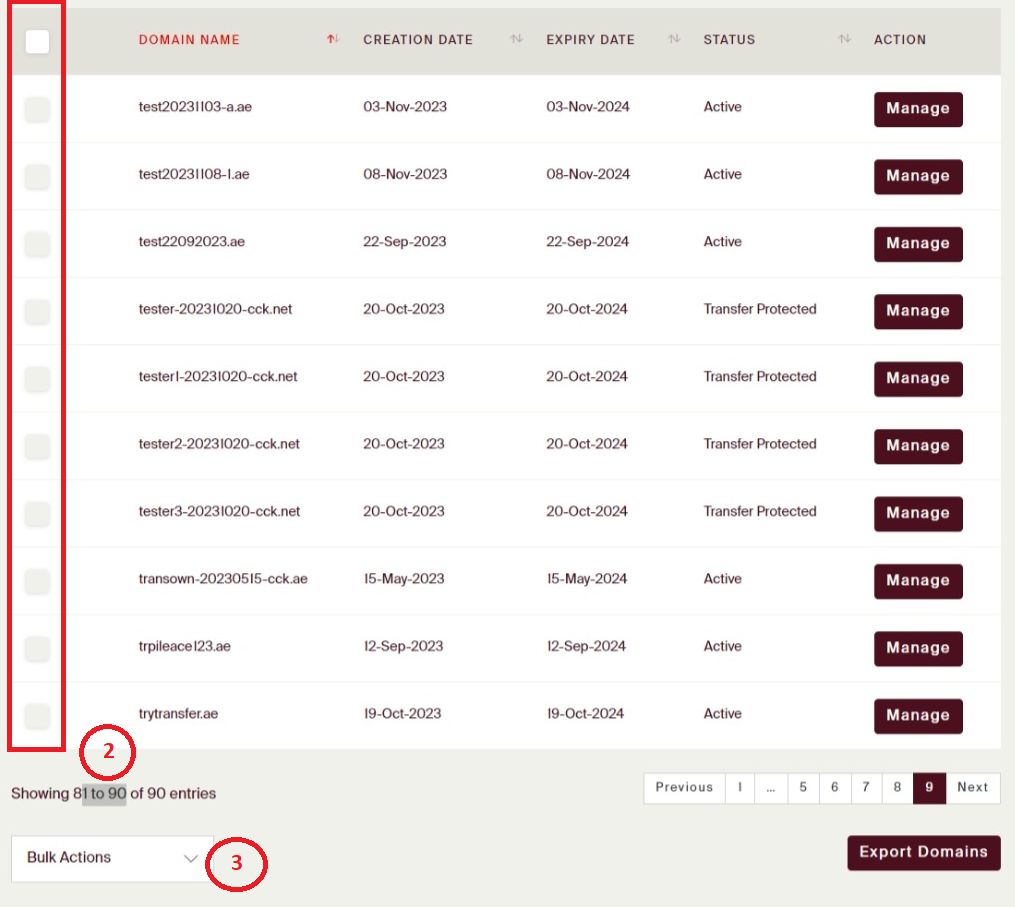
Task: Open the Bulk Actions dropdown
Action: (112, 858)
